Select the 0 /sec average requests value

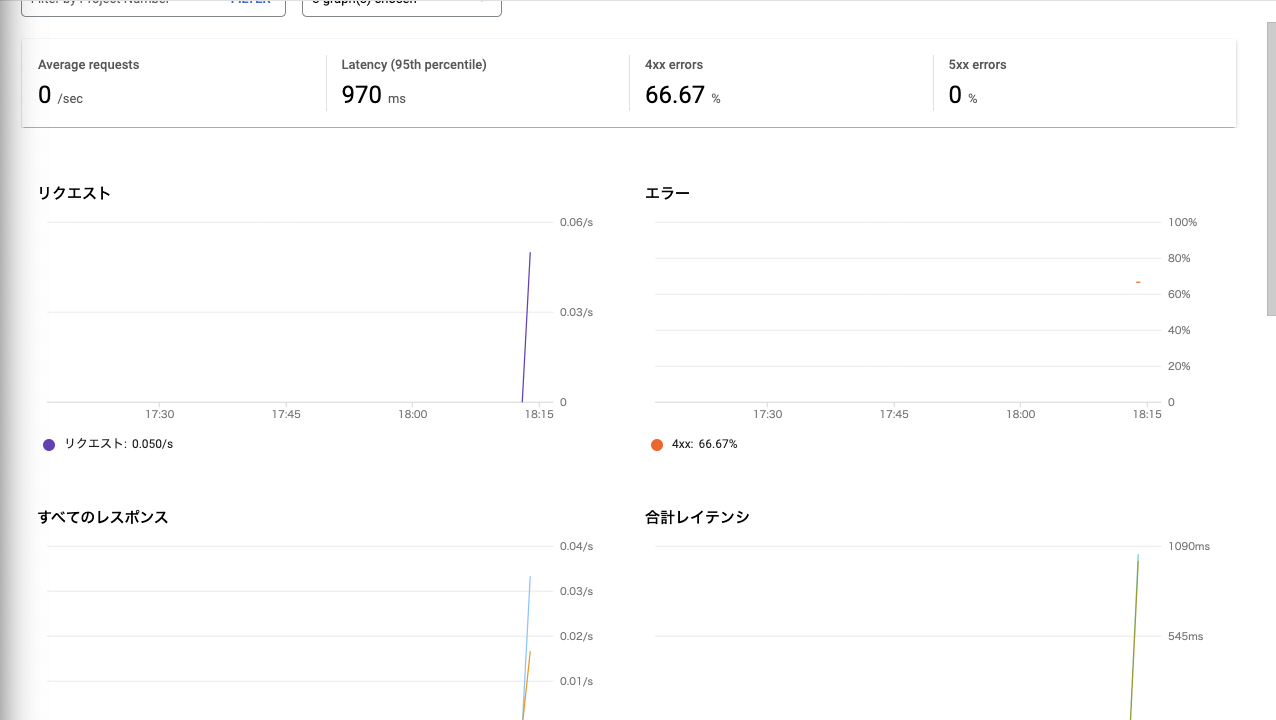[60, 95]
